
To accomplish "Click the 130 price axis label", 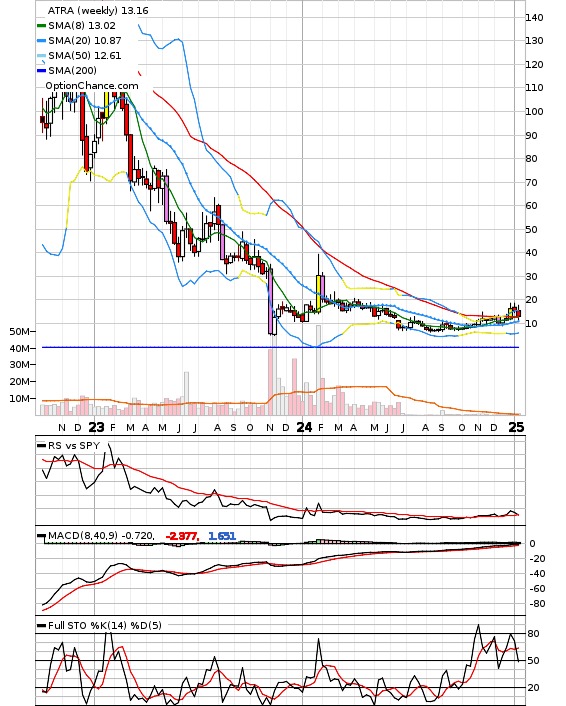I will click(x=534, y=41).
